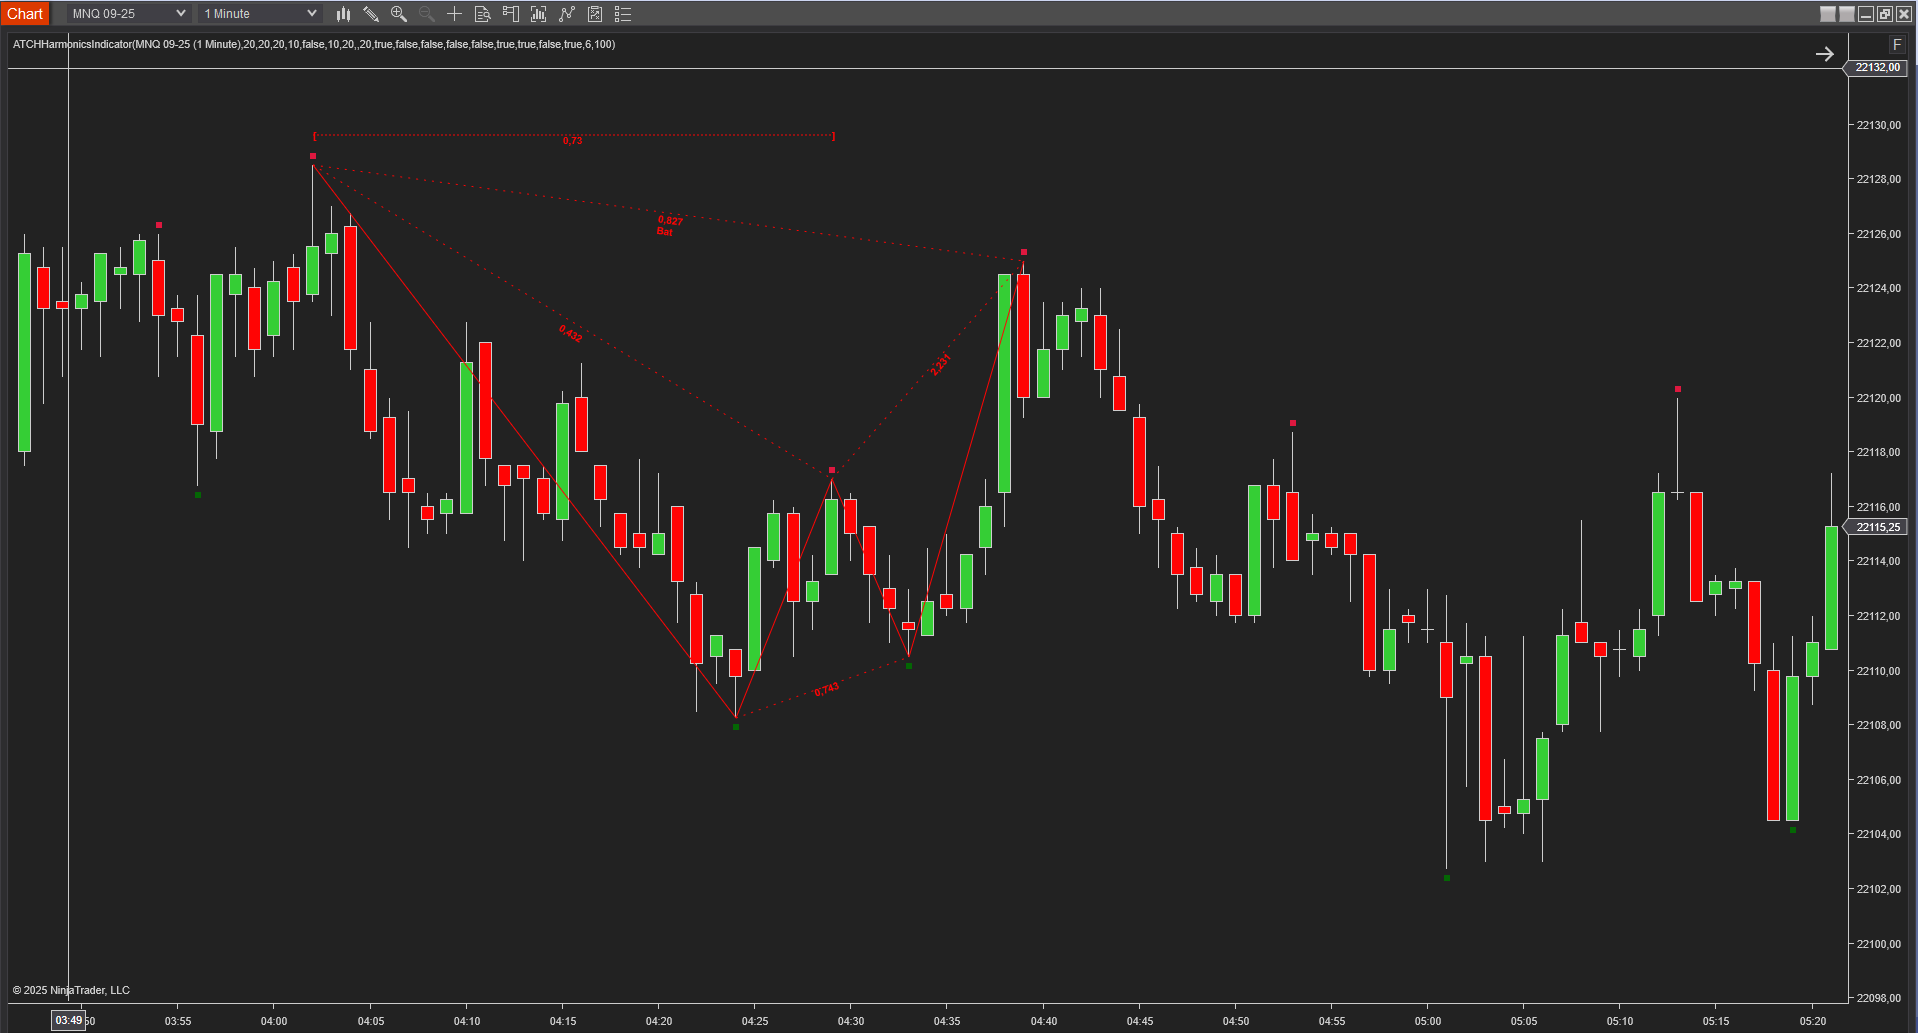Click the 22115,25 current price marker

[1876, 527]
